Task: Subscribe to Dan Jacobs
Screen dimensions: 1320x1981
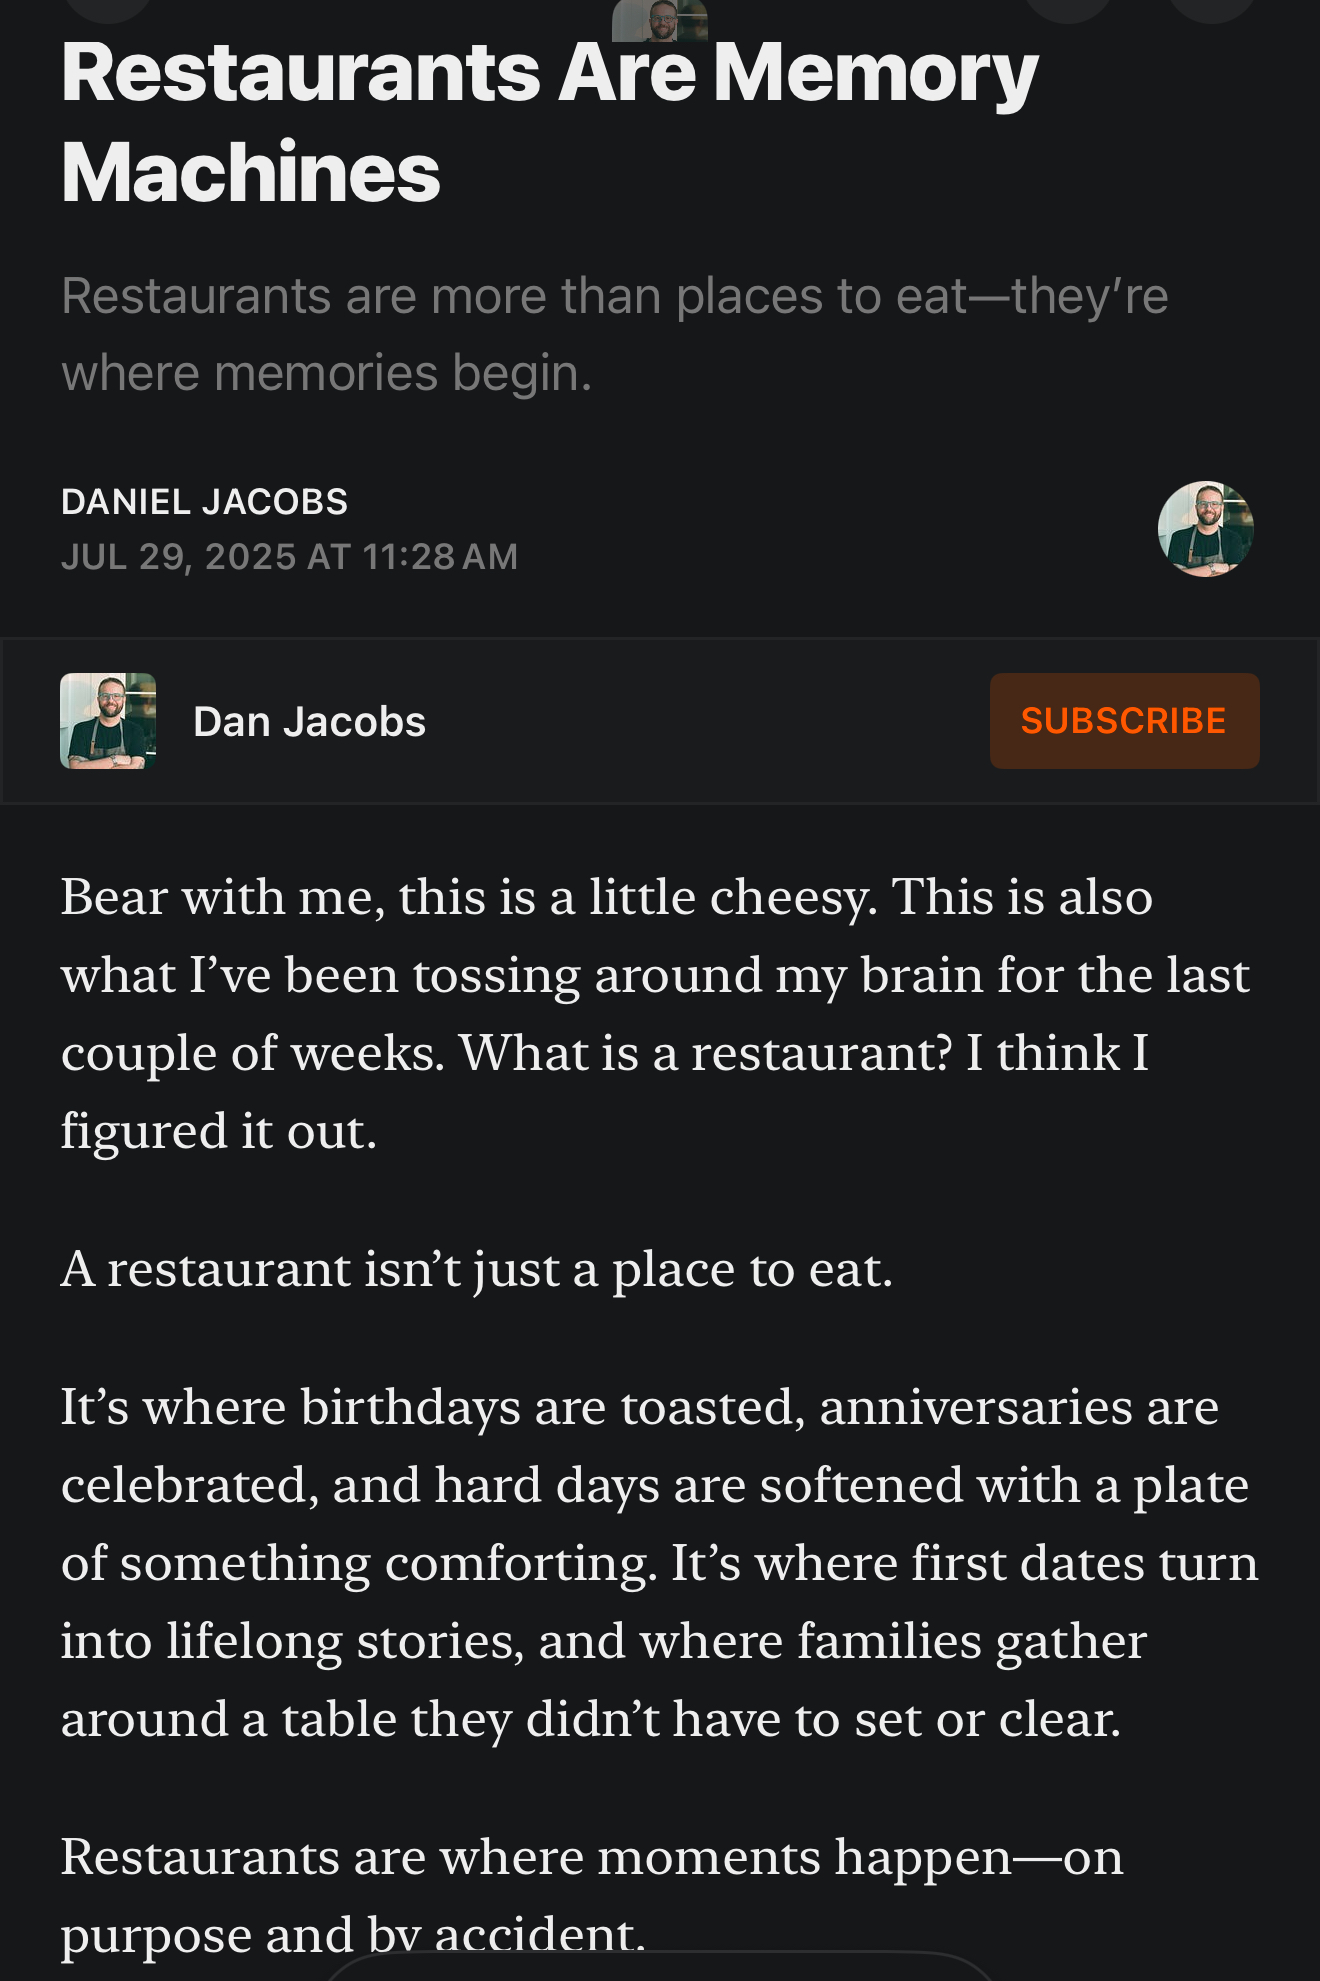Action: point(1124,721)
